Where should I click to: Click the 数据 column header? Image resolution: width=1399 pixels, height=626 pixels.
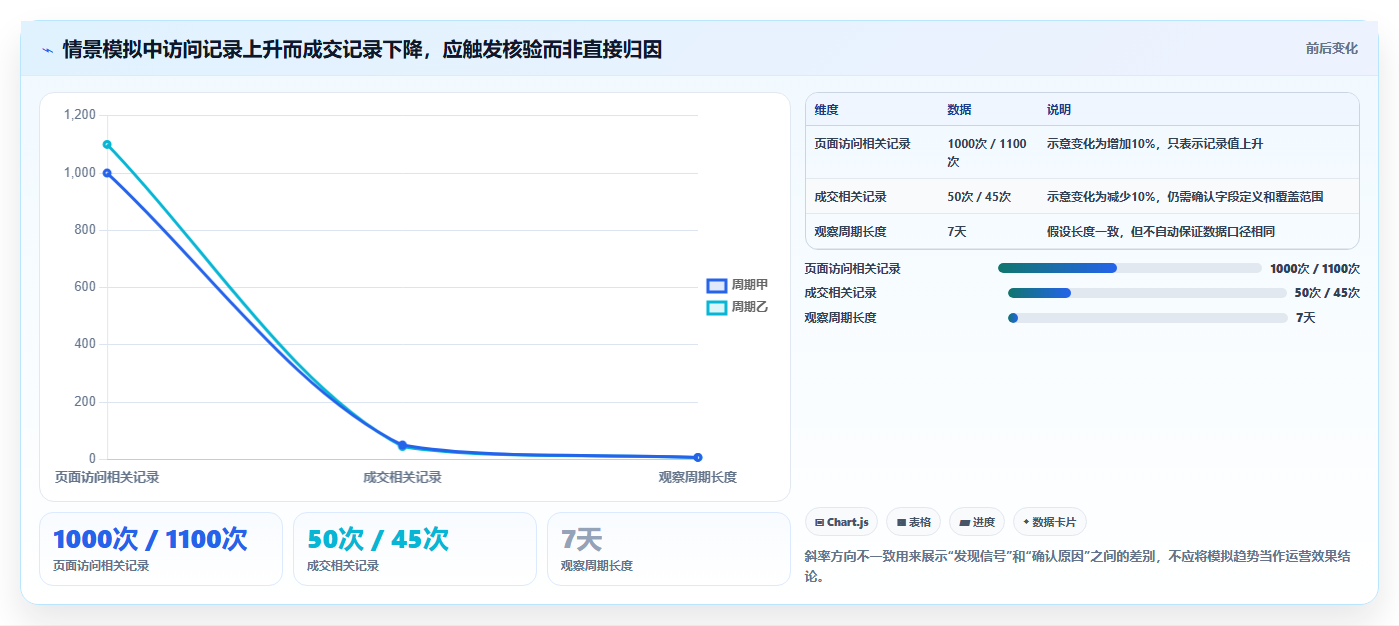coord(959,110)
